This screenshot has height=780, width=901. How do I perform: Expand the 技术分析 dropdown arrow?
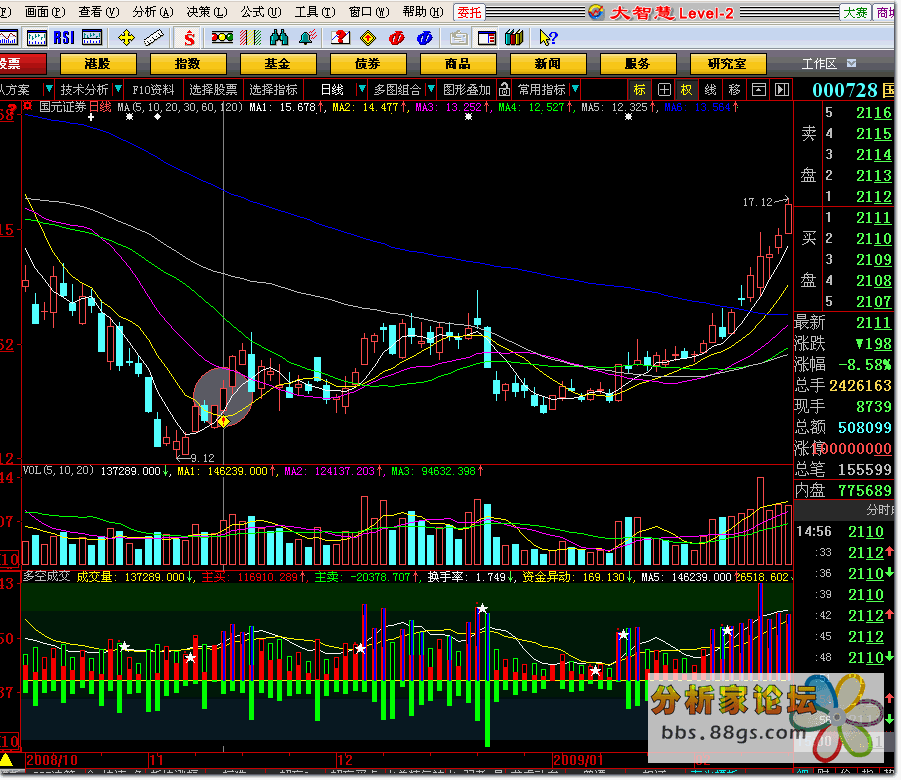[118, 89]
